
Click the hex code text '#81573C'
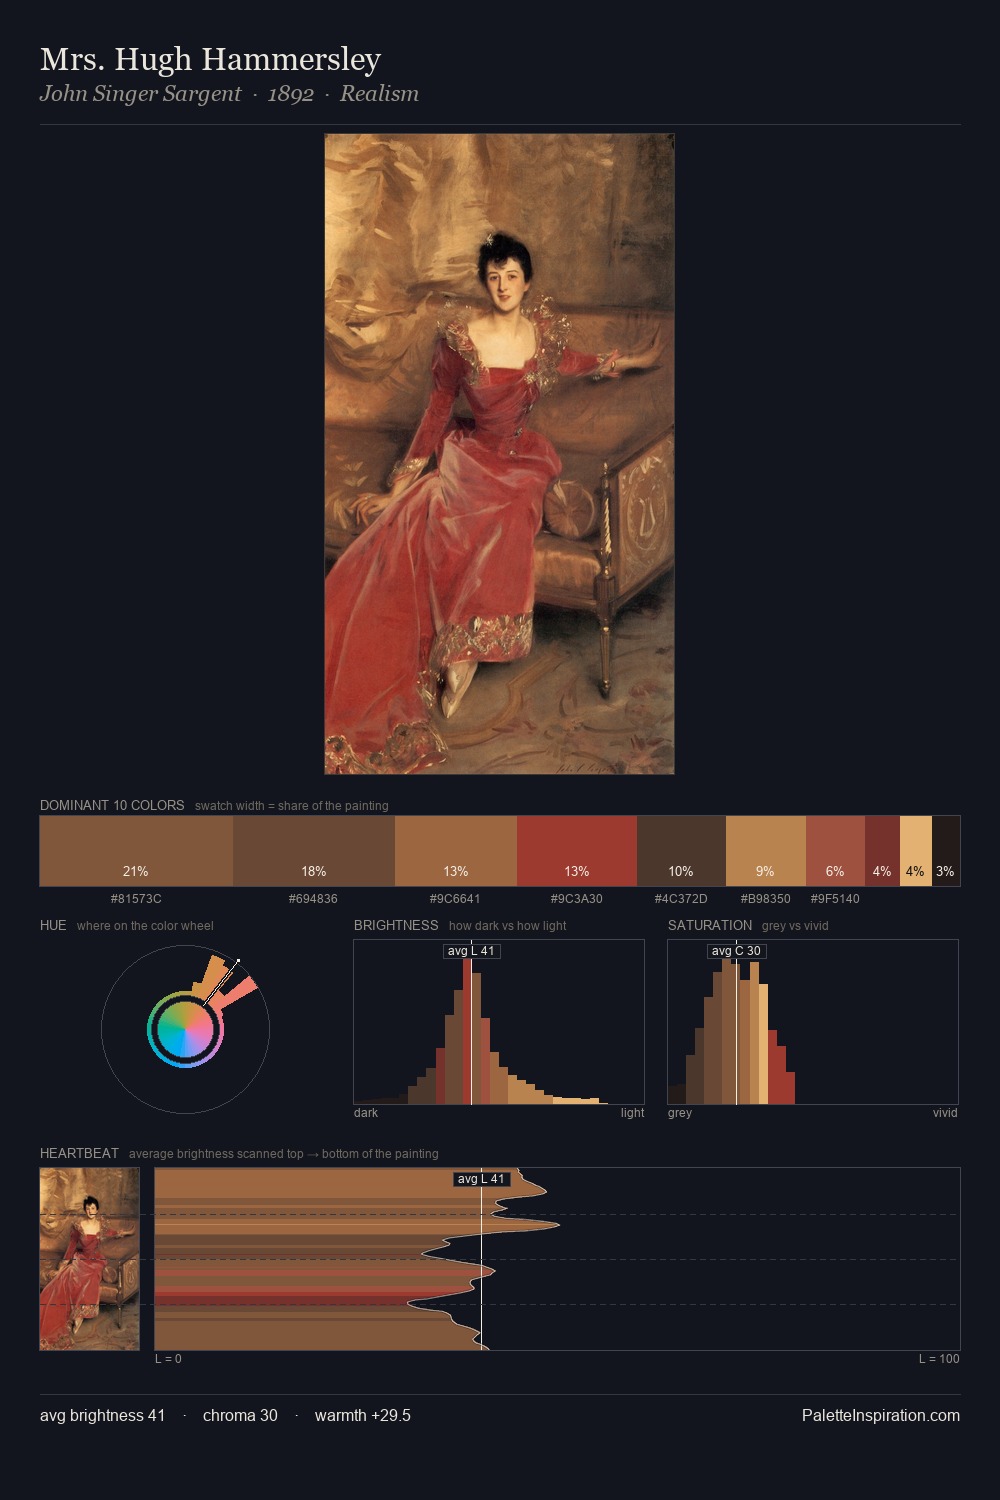pyautogui.click(x=136, y=899)
